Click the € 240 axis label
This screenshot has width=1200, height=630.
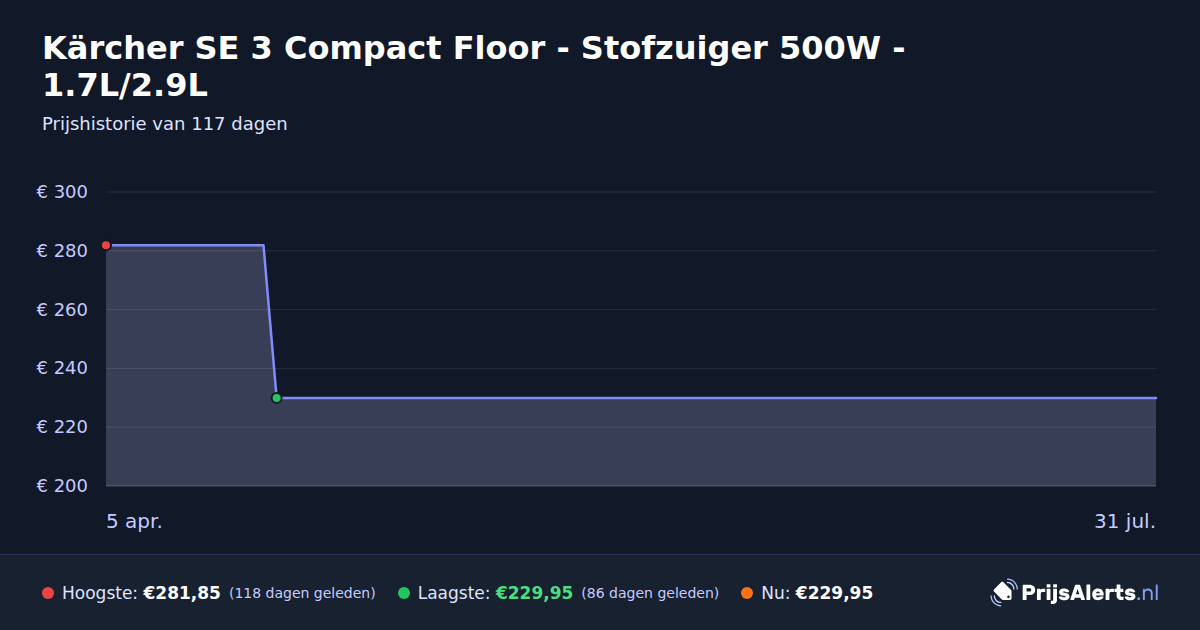62,368
